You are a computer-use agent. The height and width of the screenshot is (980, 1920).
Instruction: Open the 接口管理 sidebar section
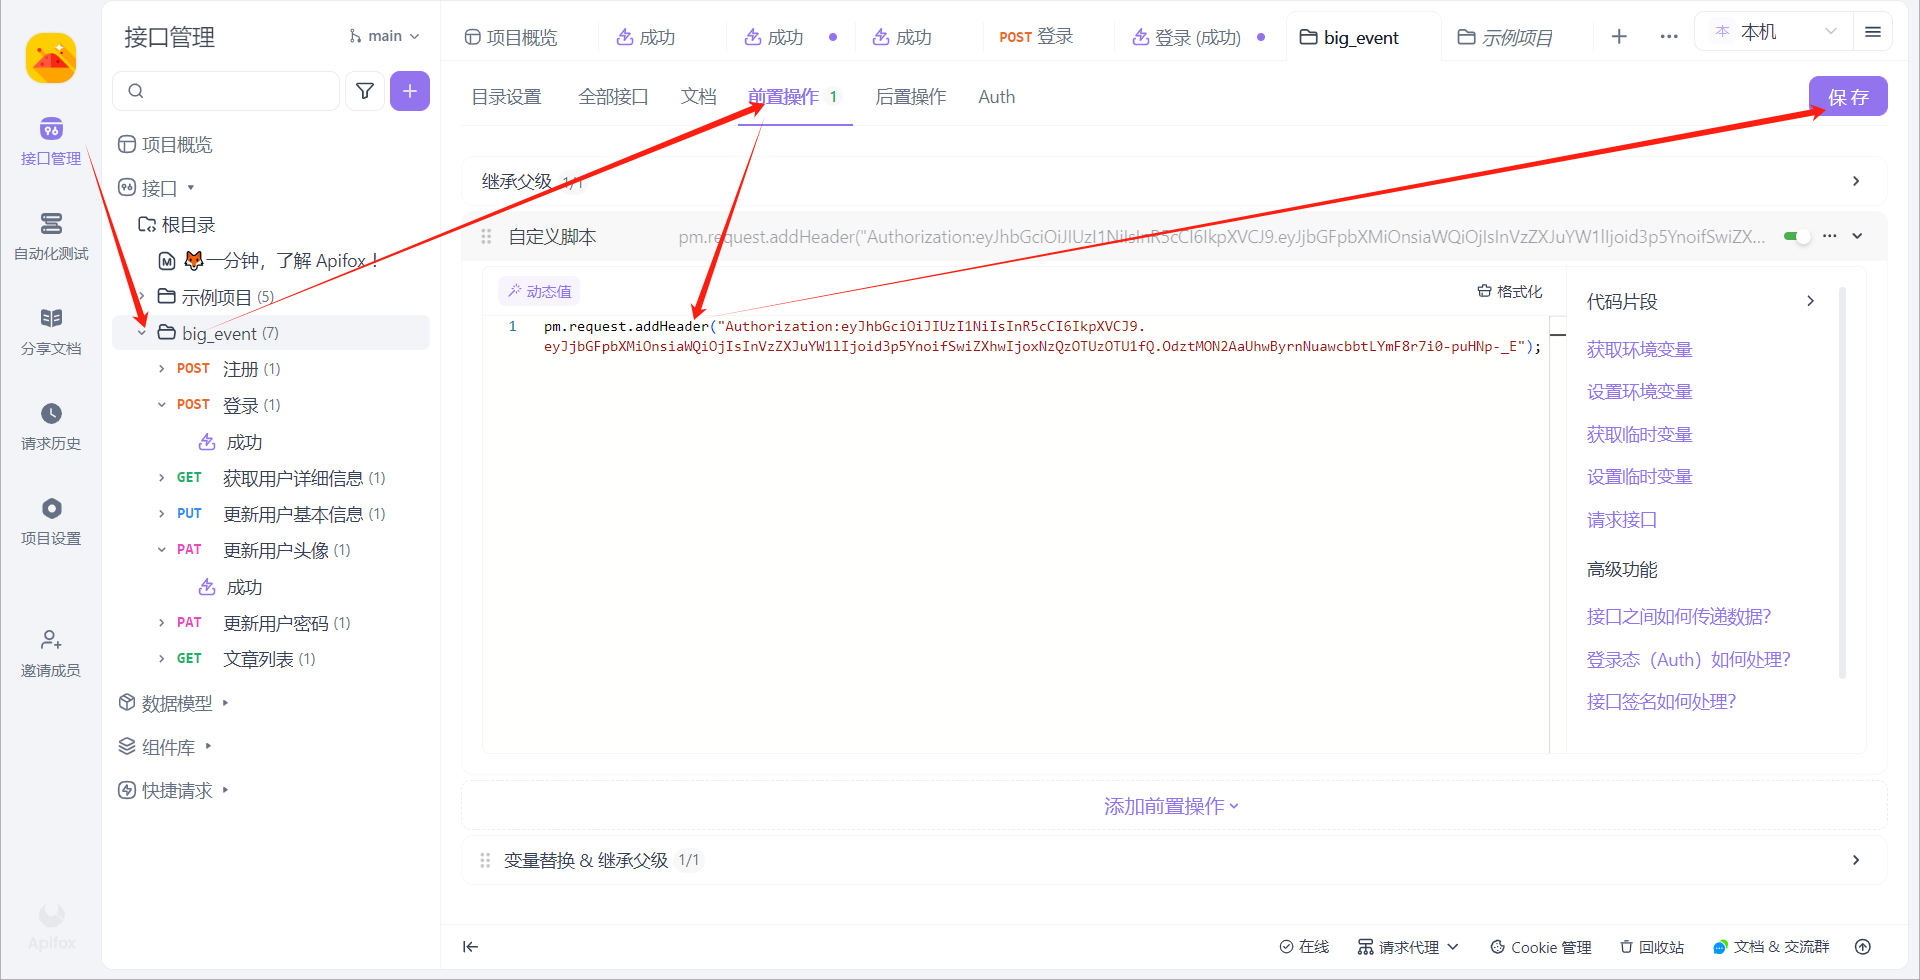pyautogui.click(x=51, y=141)
